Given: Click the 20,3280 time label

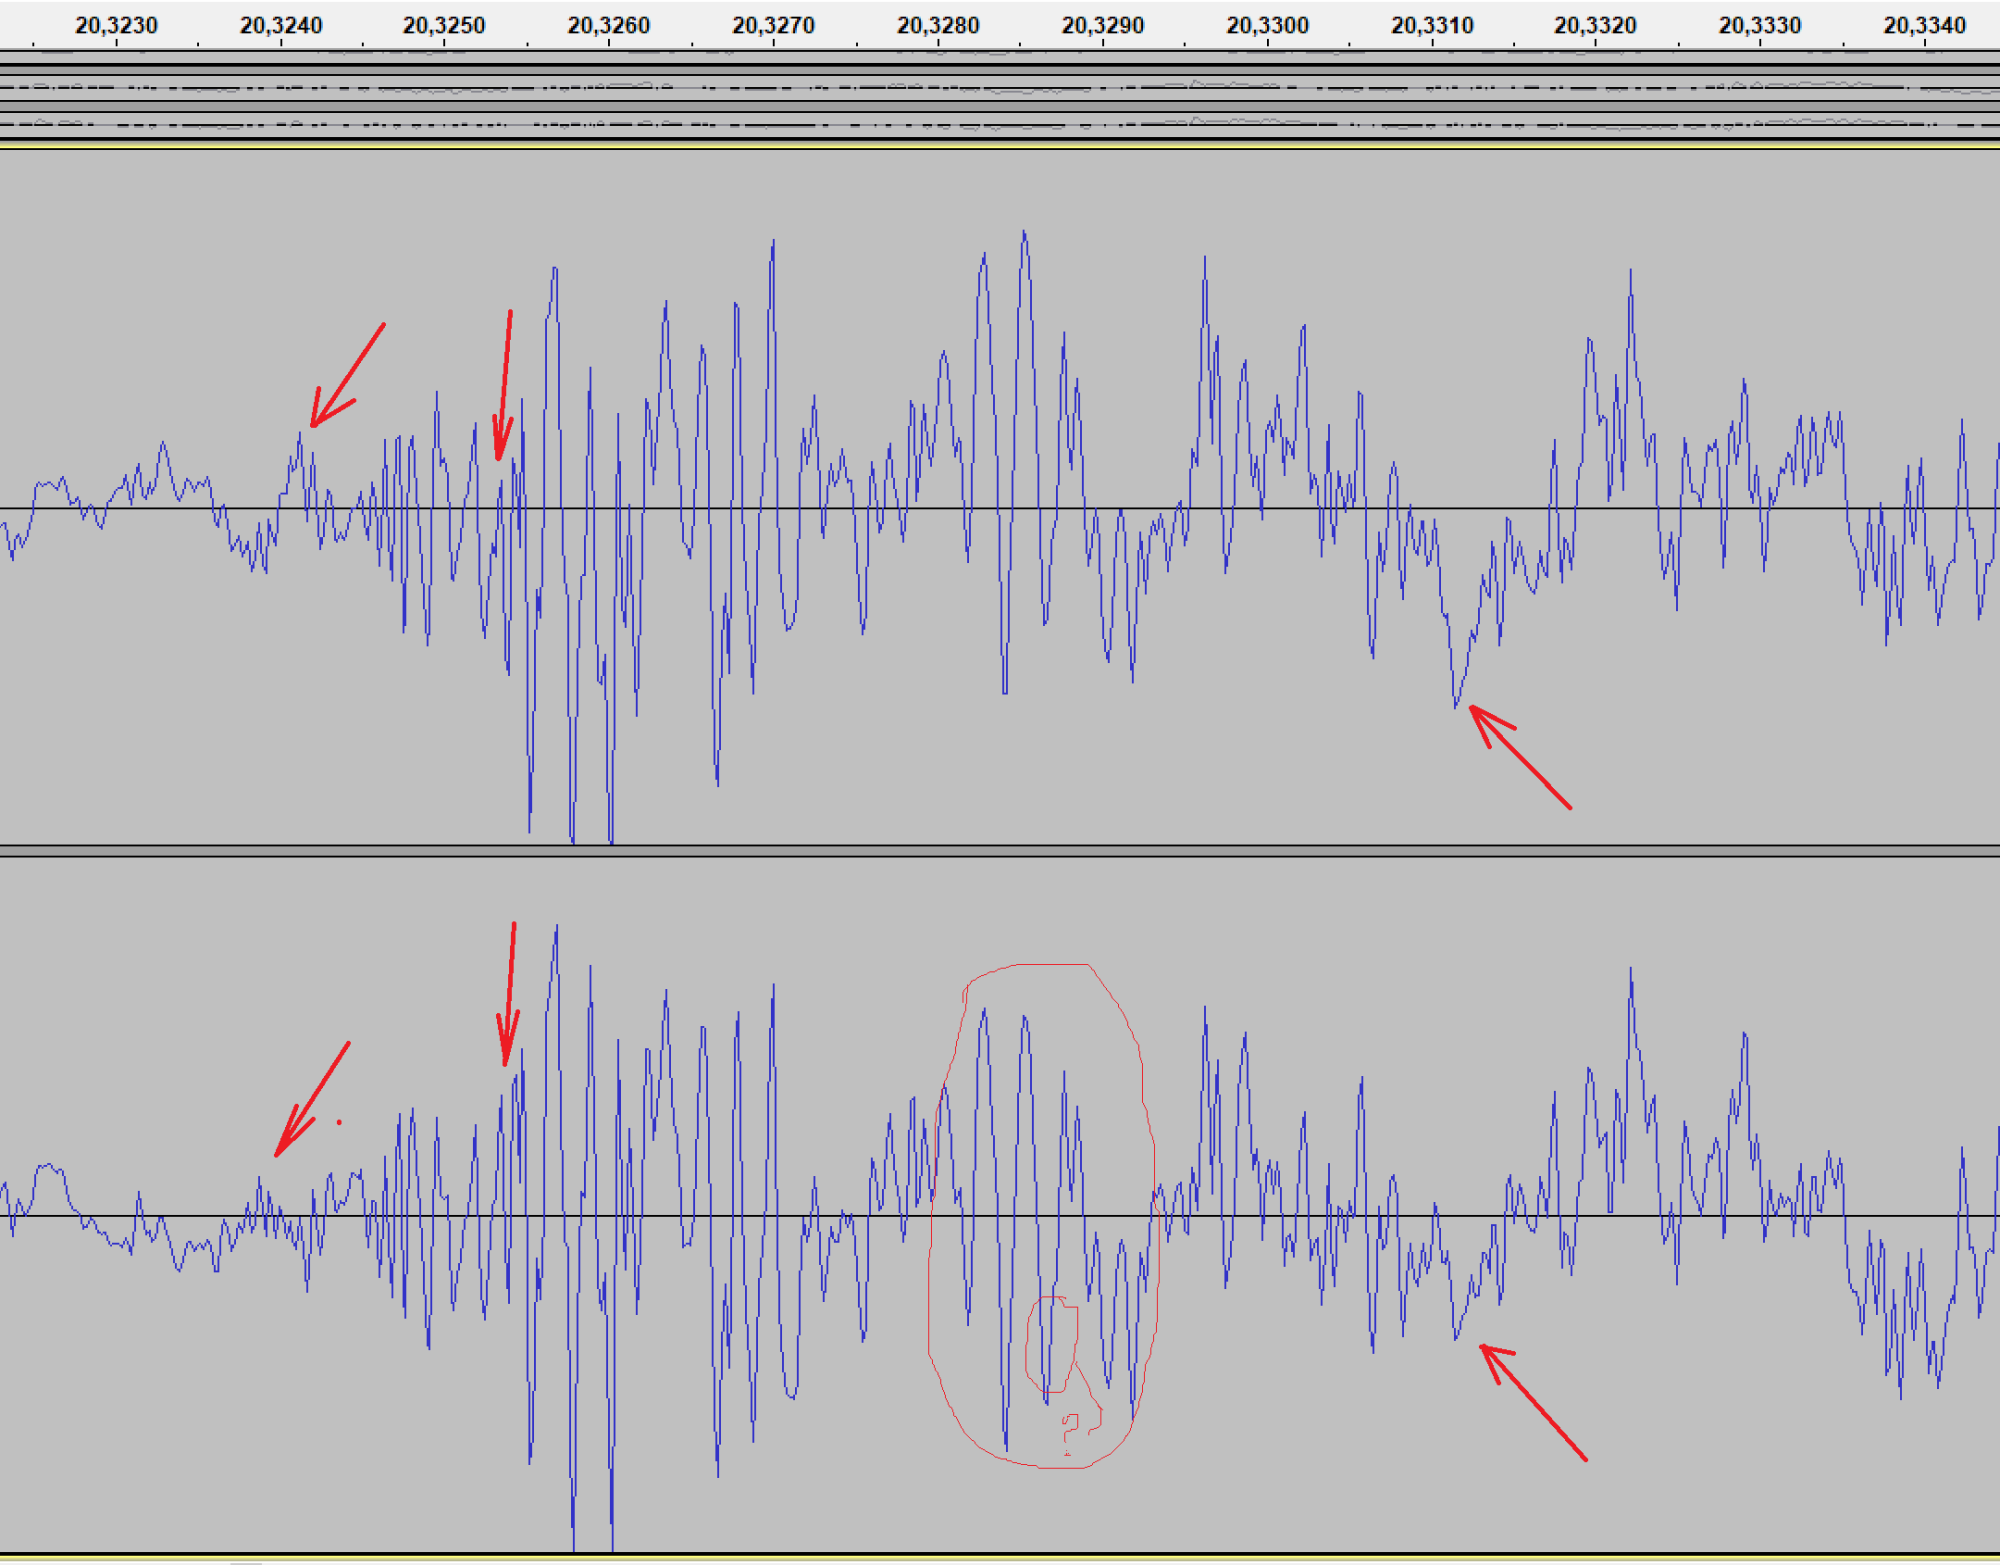Looking at the screenshot, I should (938, 25).
